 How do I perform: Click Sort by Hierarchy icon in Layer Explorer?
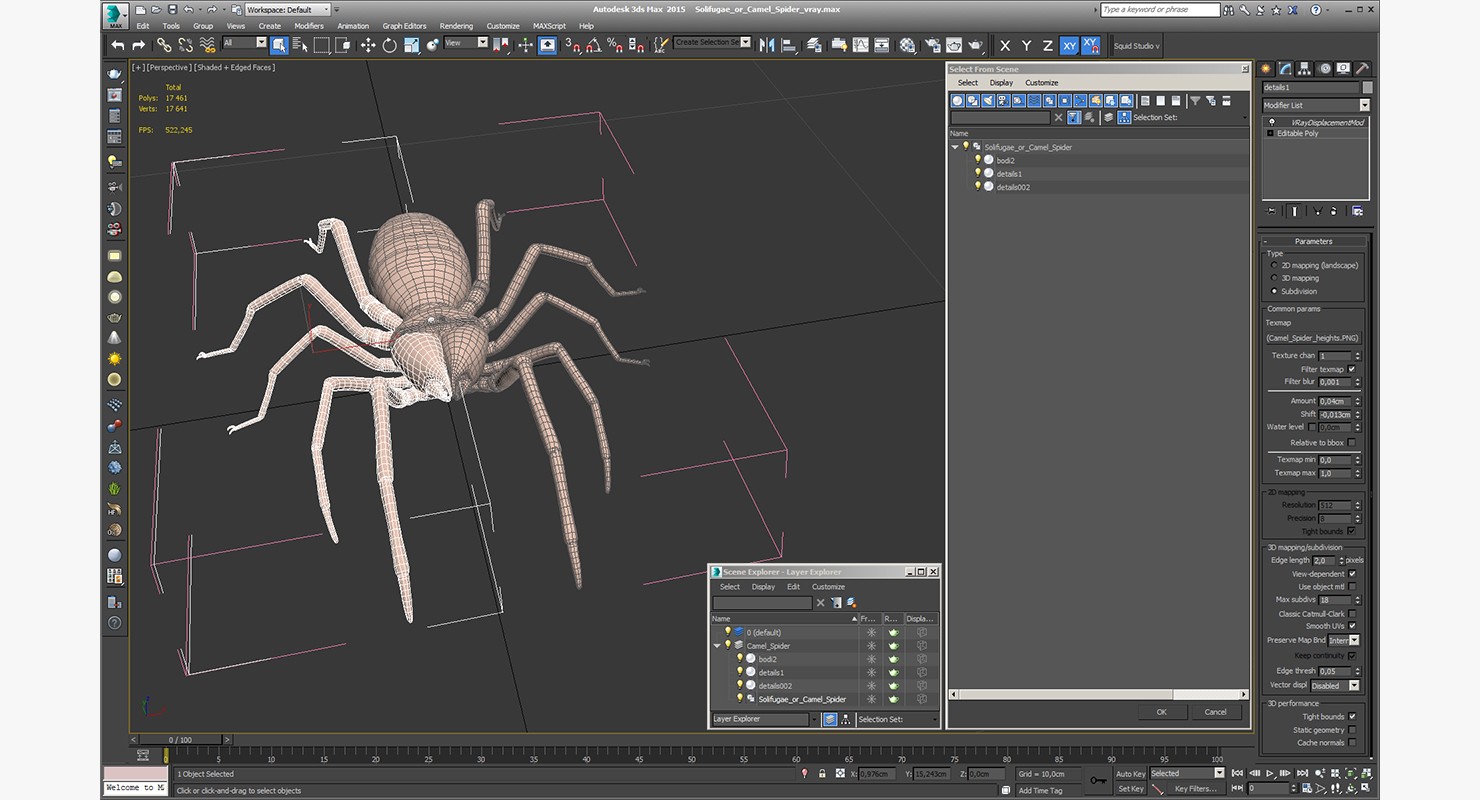pyautogui.click(x=846, y=719)
